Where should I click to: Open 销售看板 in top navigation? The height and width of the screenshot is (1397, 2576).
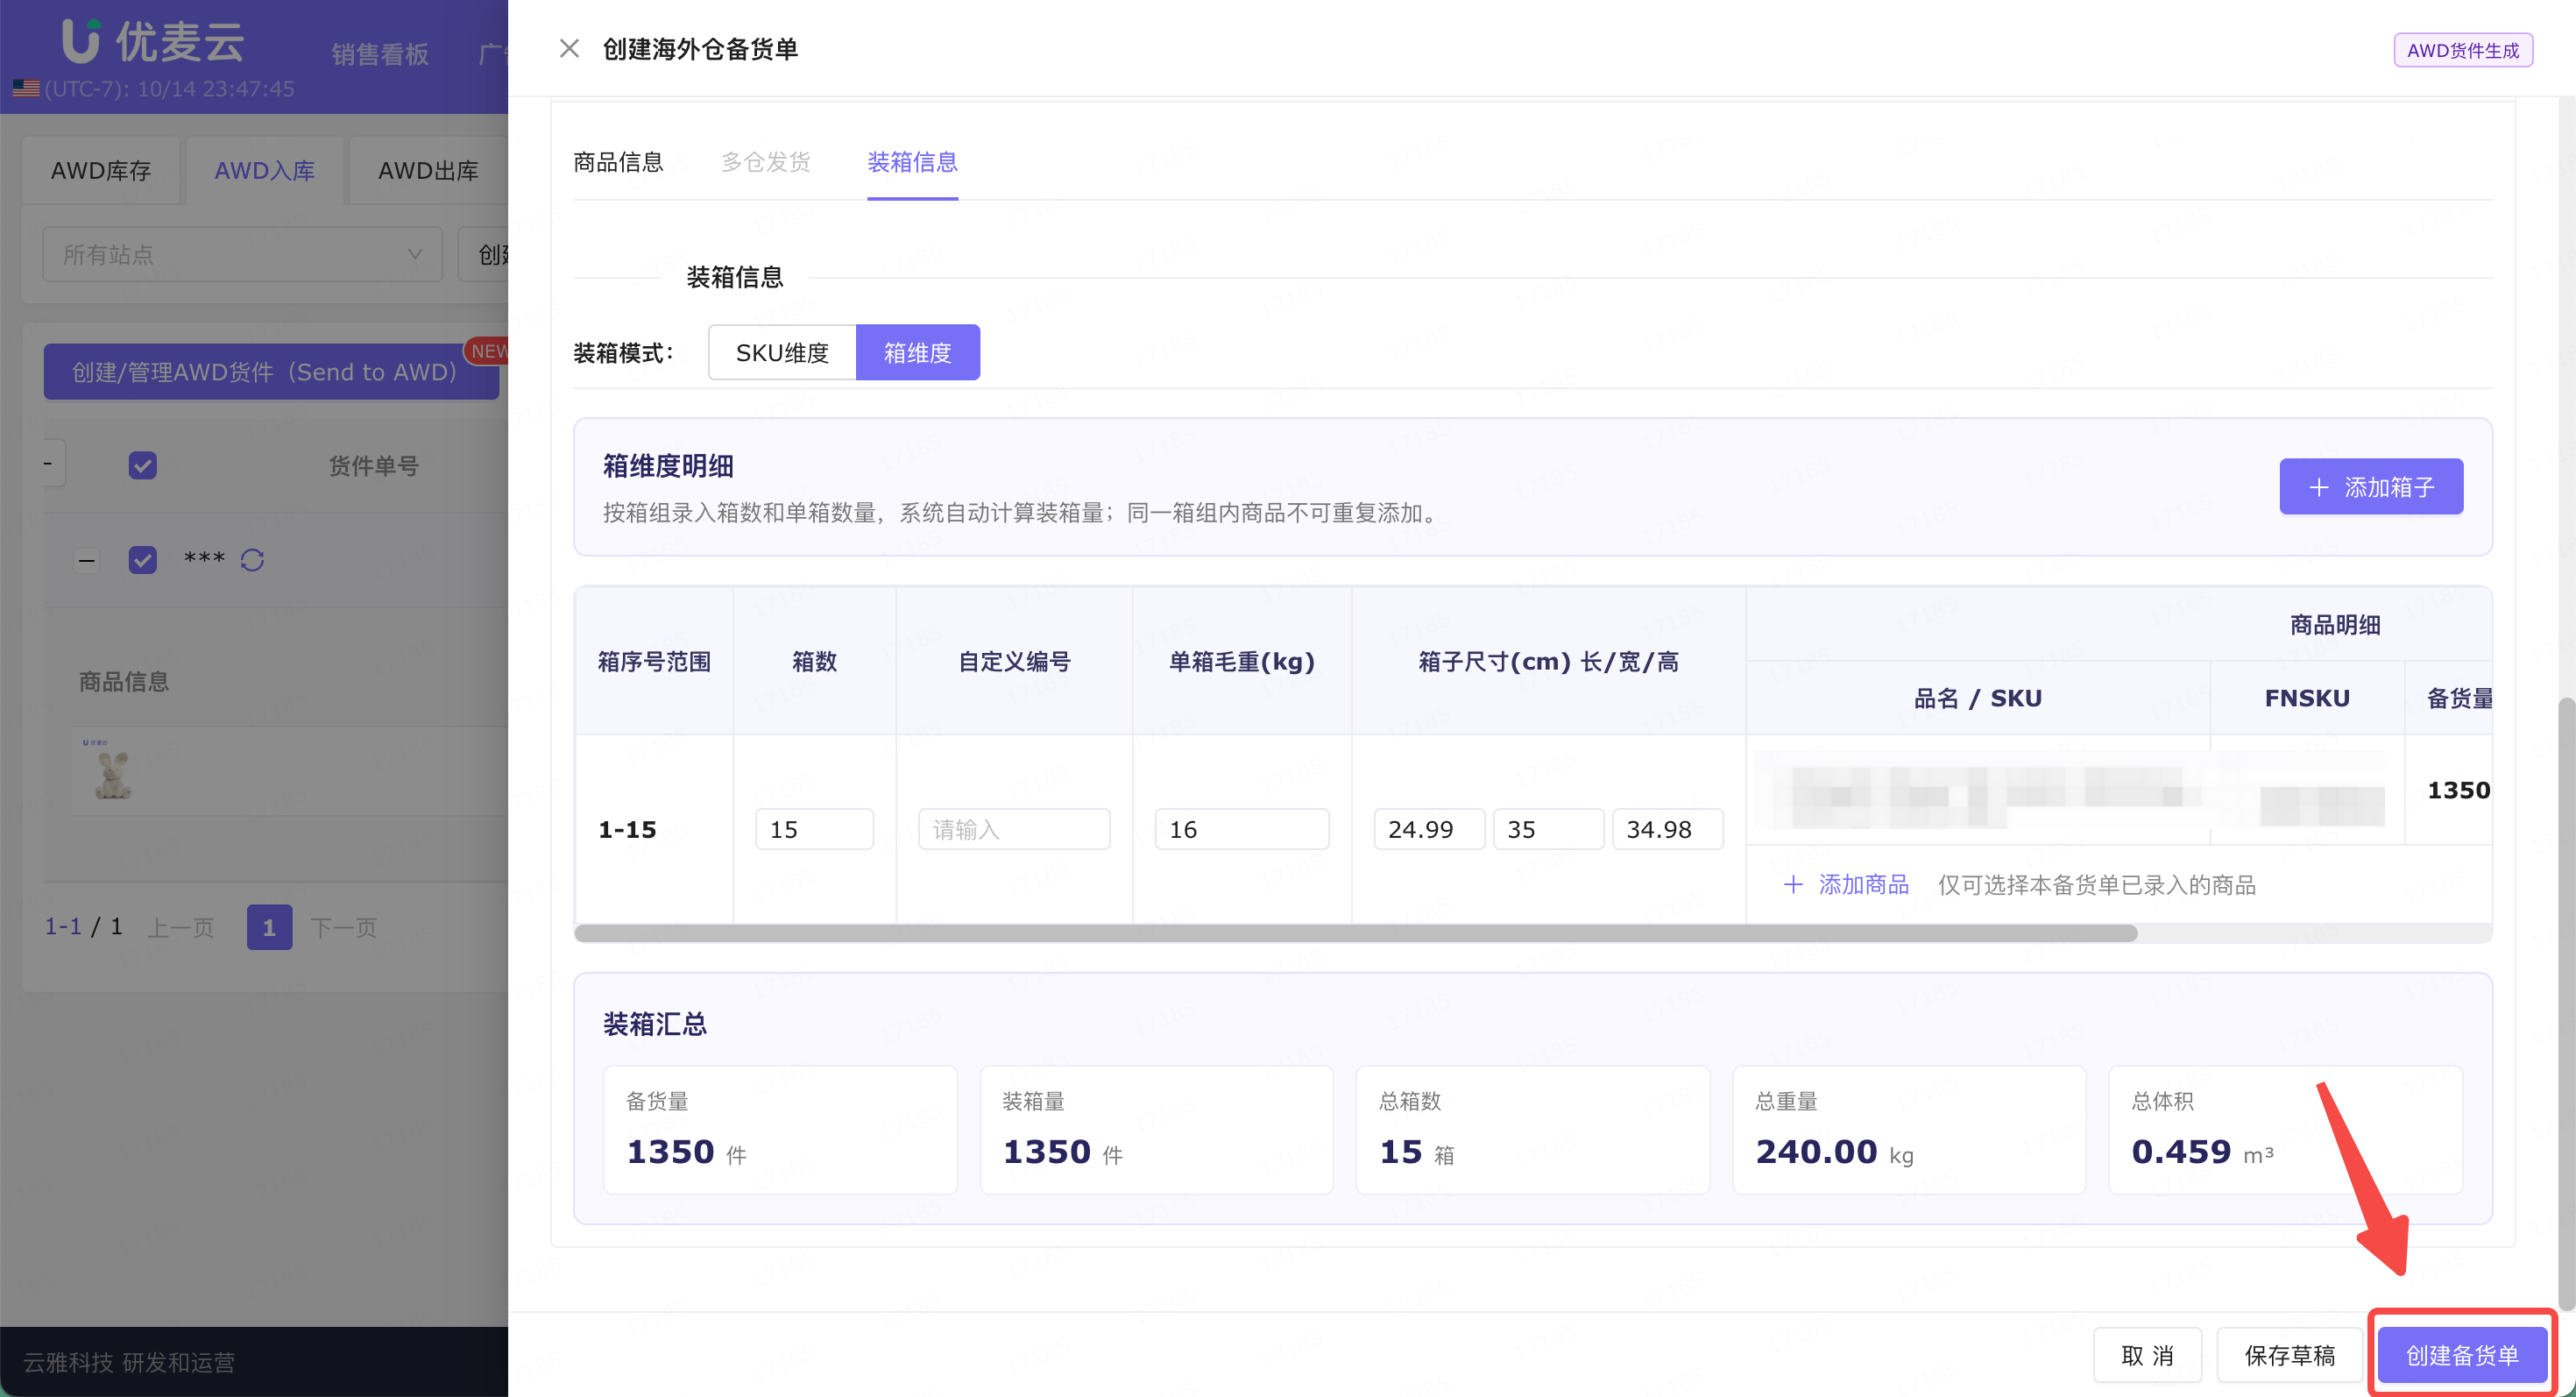pyautogui.click(x=380, y=54)
